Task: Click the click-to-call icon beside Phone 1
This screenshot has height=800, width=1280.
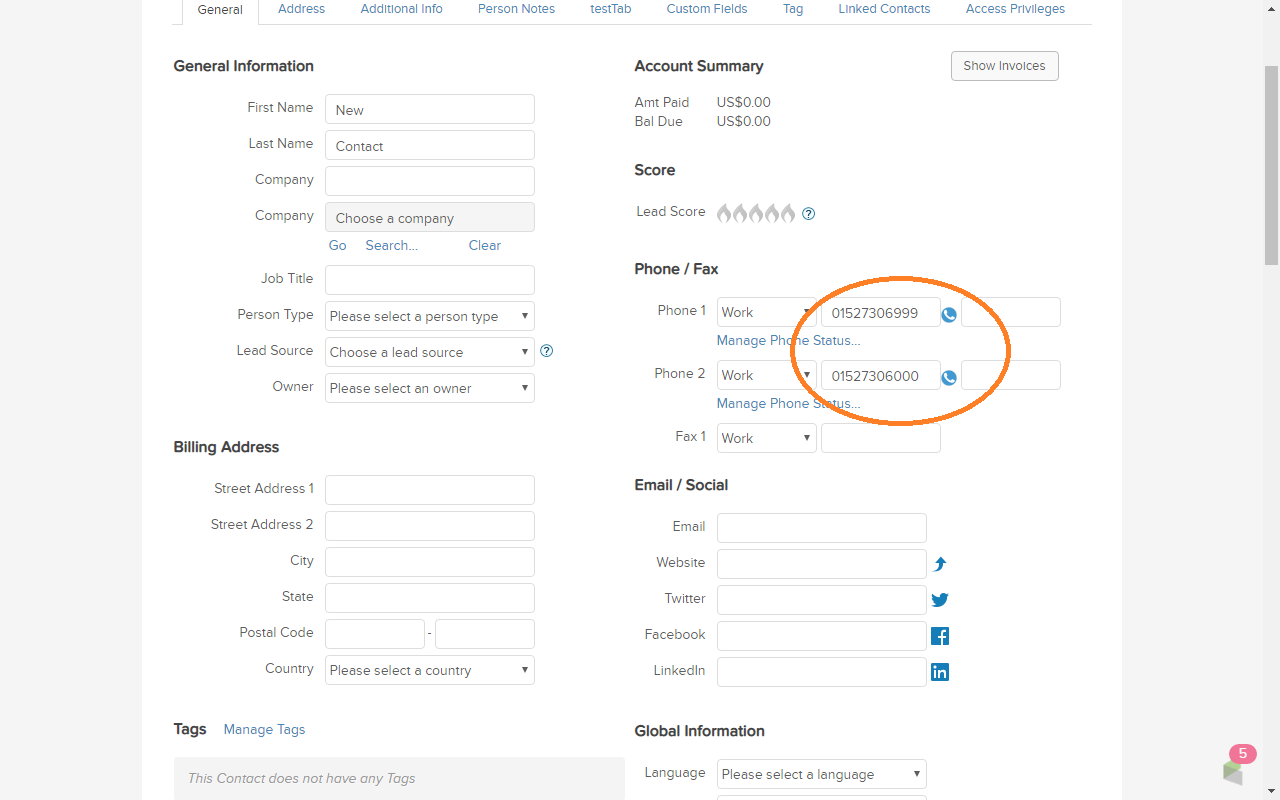Action: [x=948, y=313]
